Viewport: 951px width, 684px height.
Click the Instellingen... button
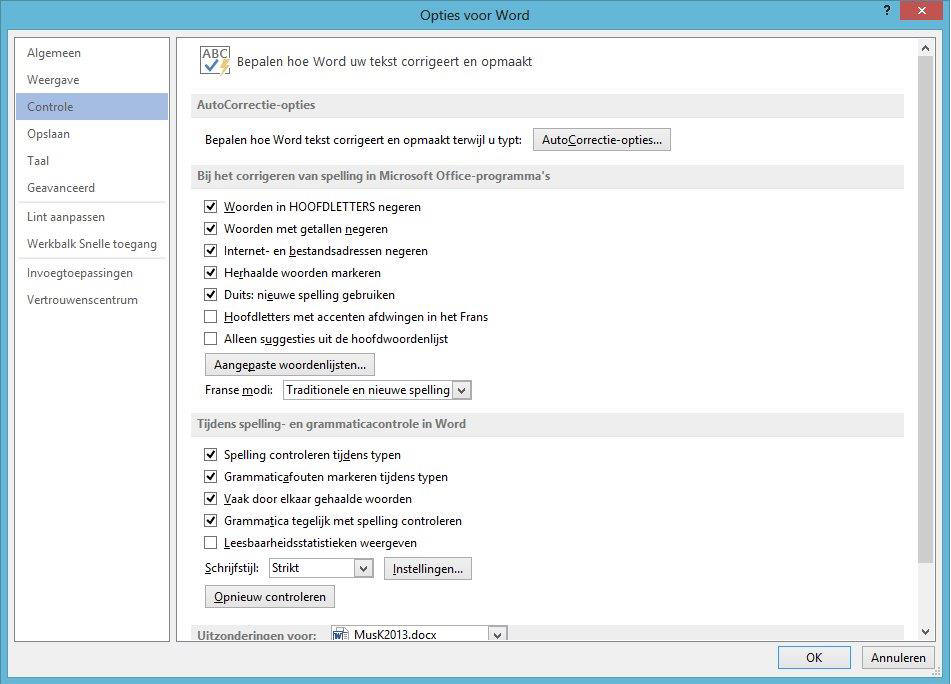pos(428,569)
